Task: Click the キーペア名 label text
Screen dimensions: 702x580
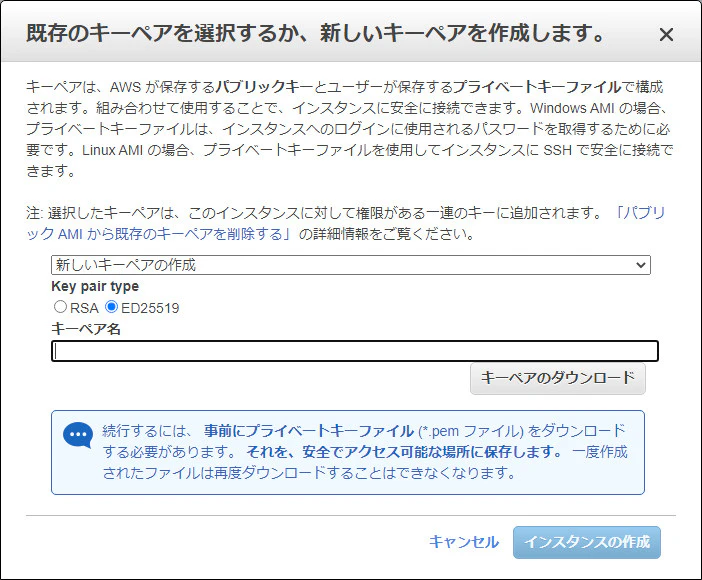Action: [86, 329]
